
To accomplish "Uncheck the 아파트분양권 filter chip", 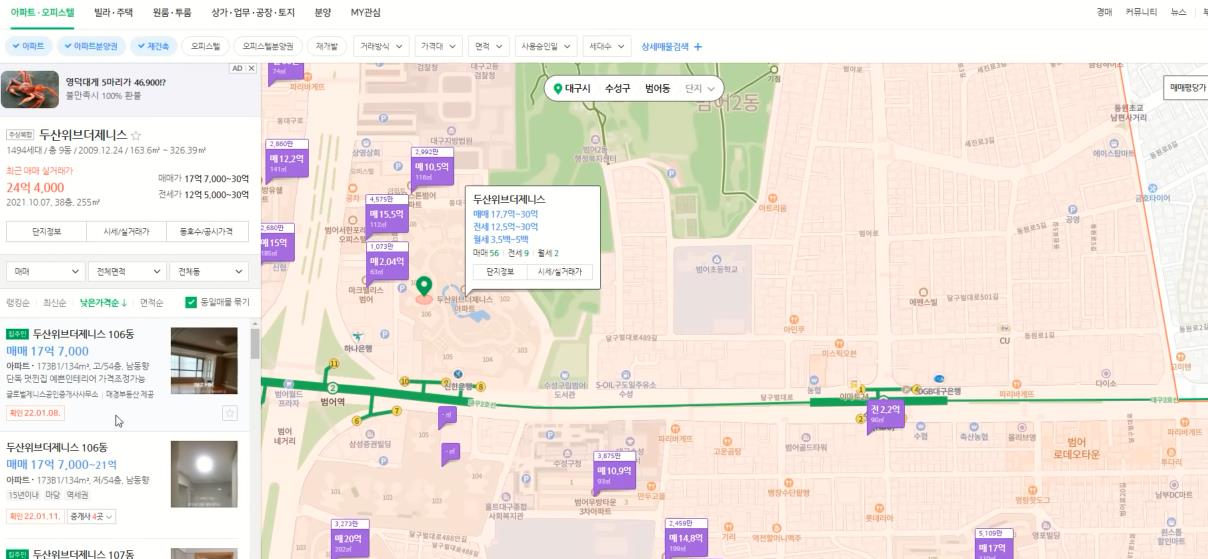I will pos(90,46).
